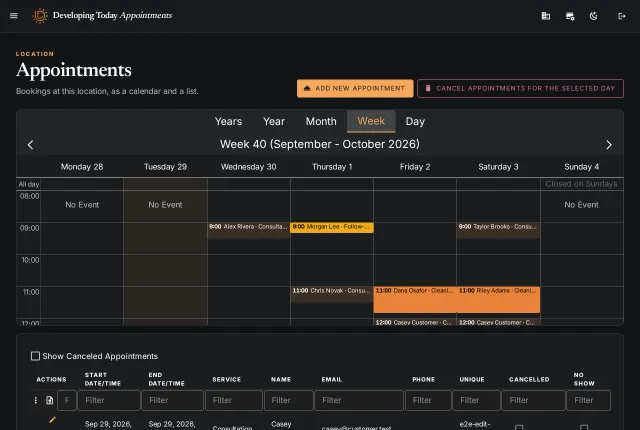
Task: Open 11:00 Riley Adams Cleaning event
Action: (x=499, y=299)
